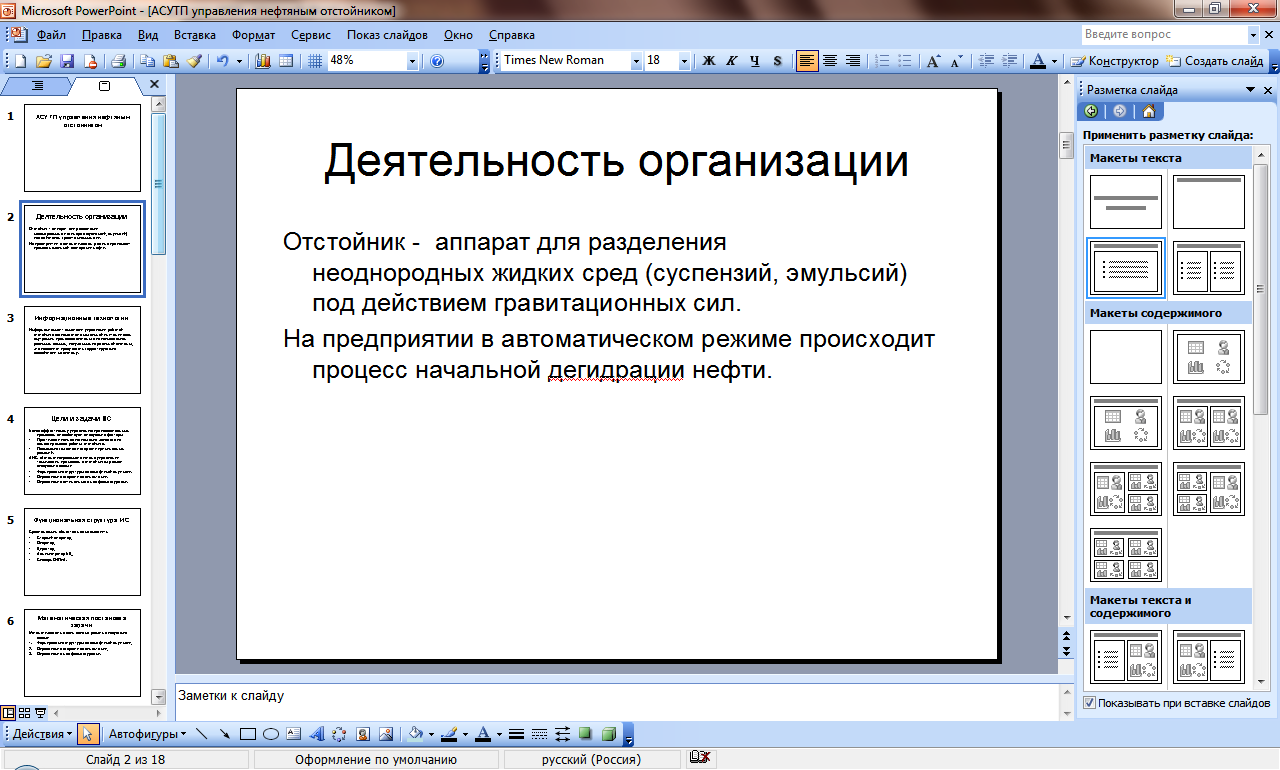Open the zoom 48% dropdown
The image size is (1280, 770).
(x=412, y=61)
